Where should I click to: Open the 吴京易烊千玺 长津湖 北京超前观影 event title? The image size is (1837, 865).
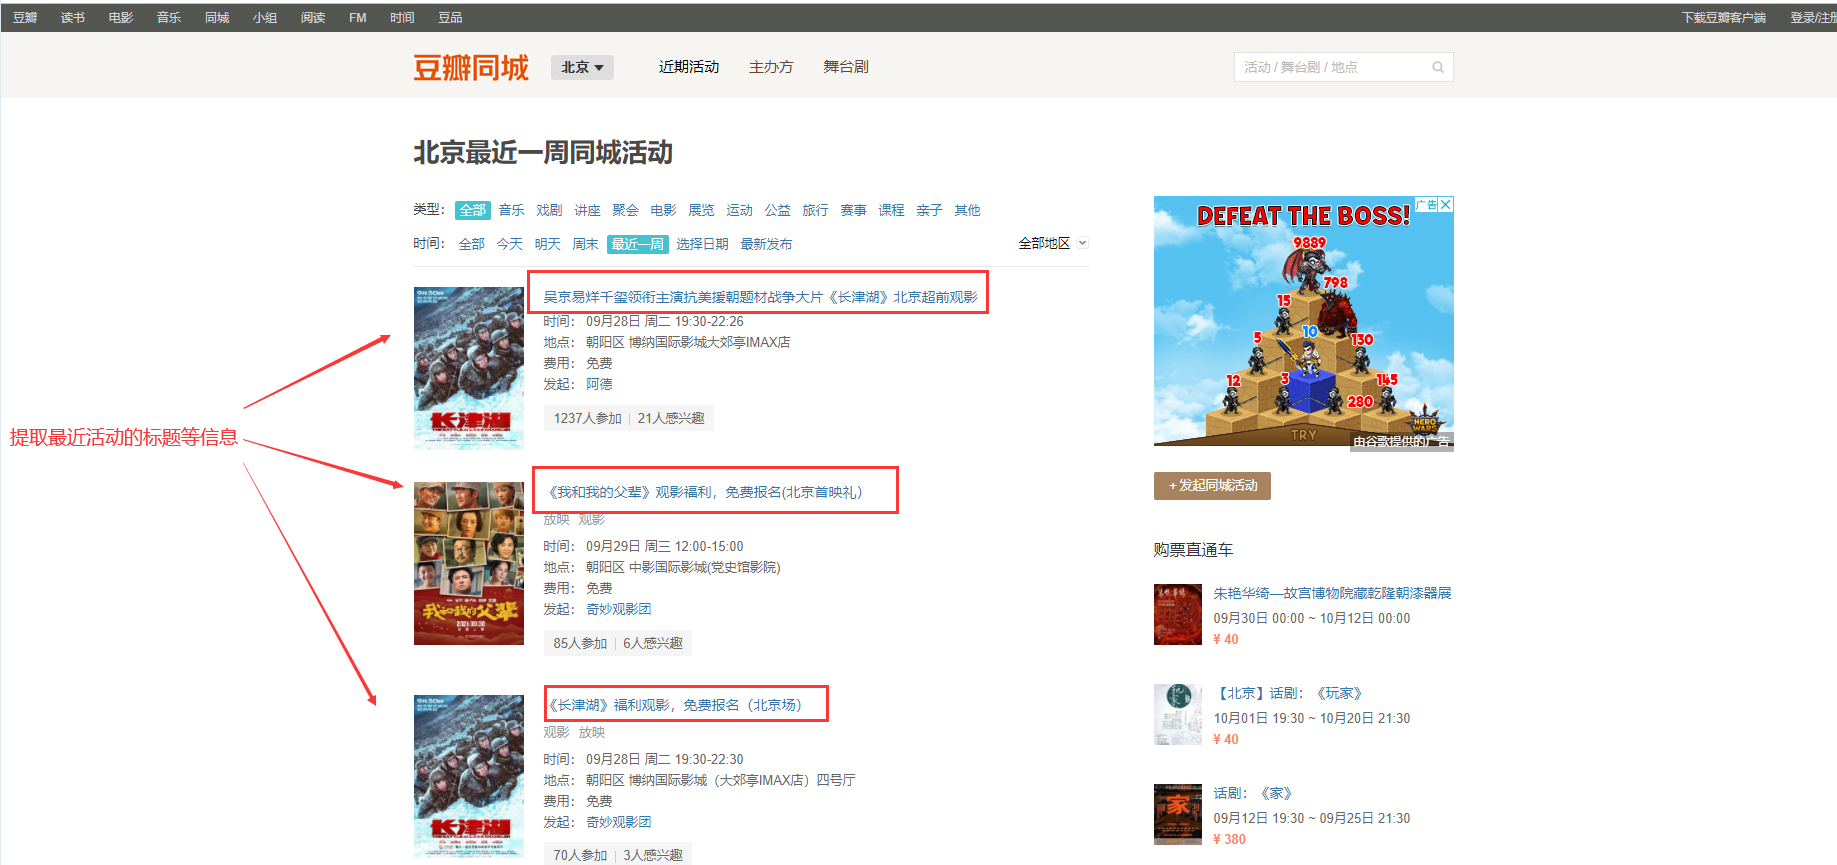point(760,297)
